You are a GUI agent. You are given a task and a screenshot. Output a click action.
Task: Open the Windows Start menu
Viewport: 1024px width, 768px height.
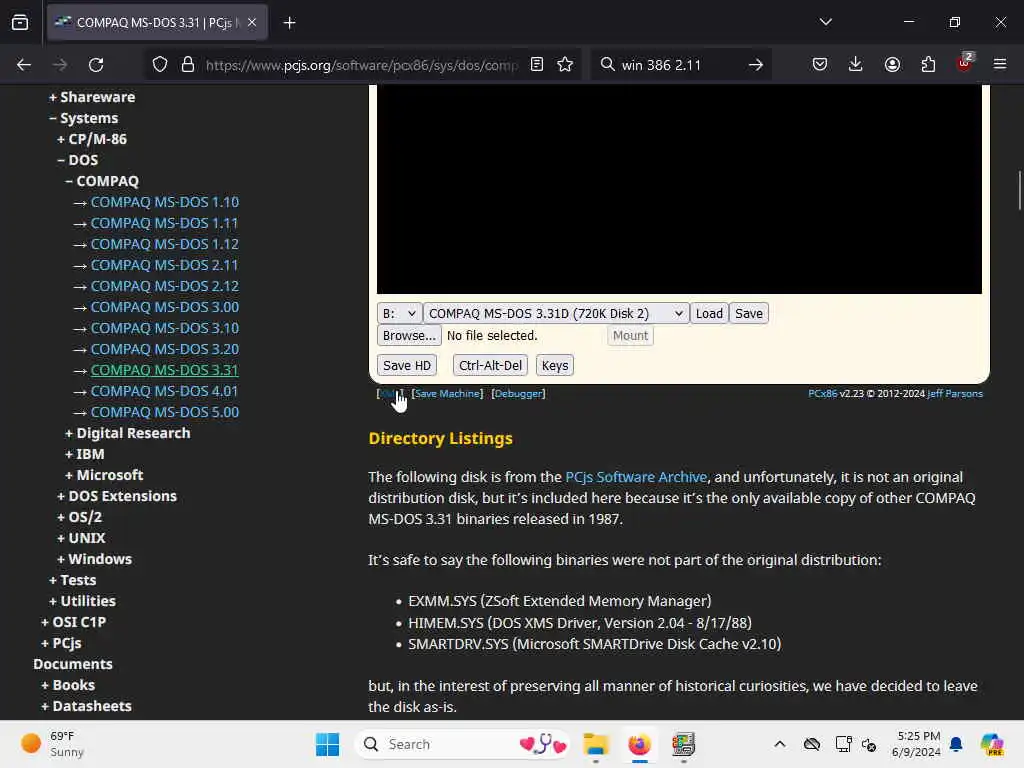tap(327, 744)
